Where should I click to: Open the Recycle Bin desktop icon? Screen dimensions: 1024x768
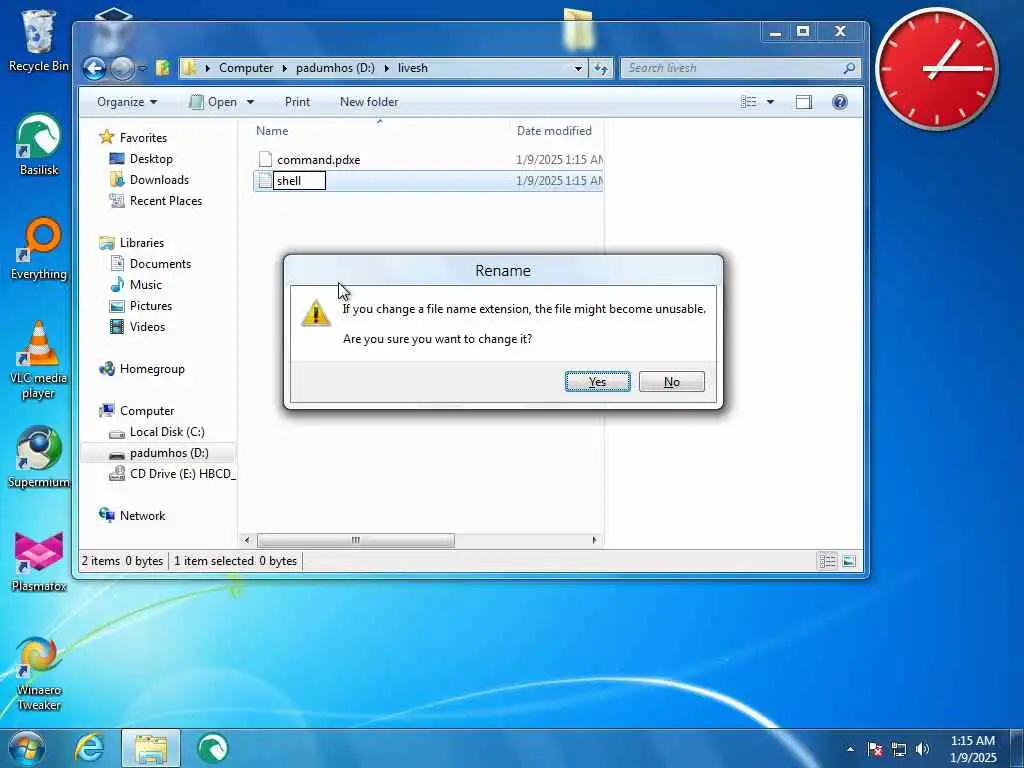coord(39,40)
